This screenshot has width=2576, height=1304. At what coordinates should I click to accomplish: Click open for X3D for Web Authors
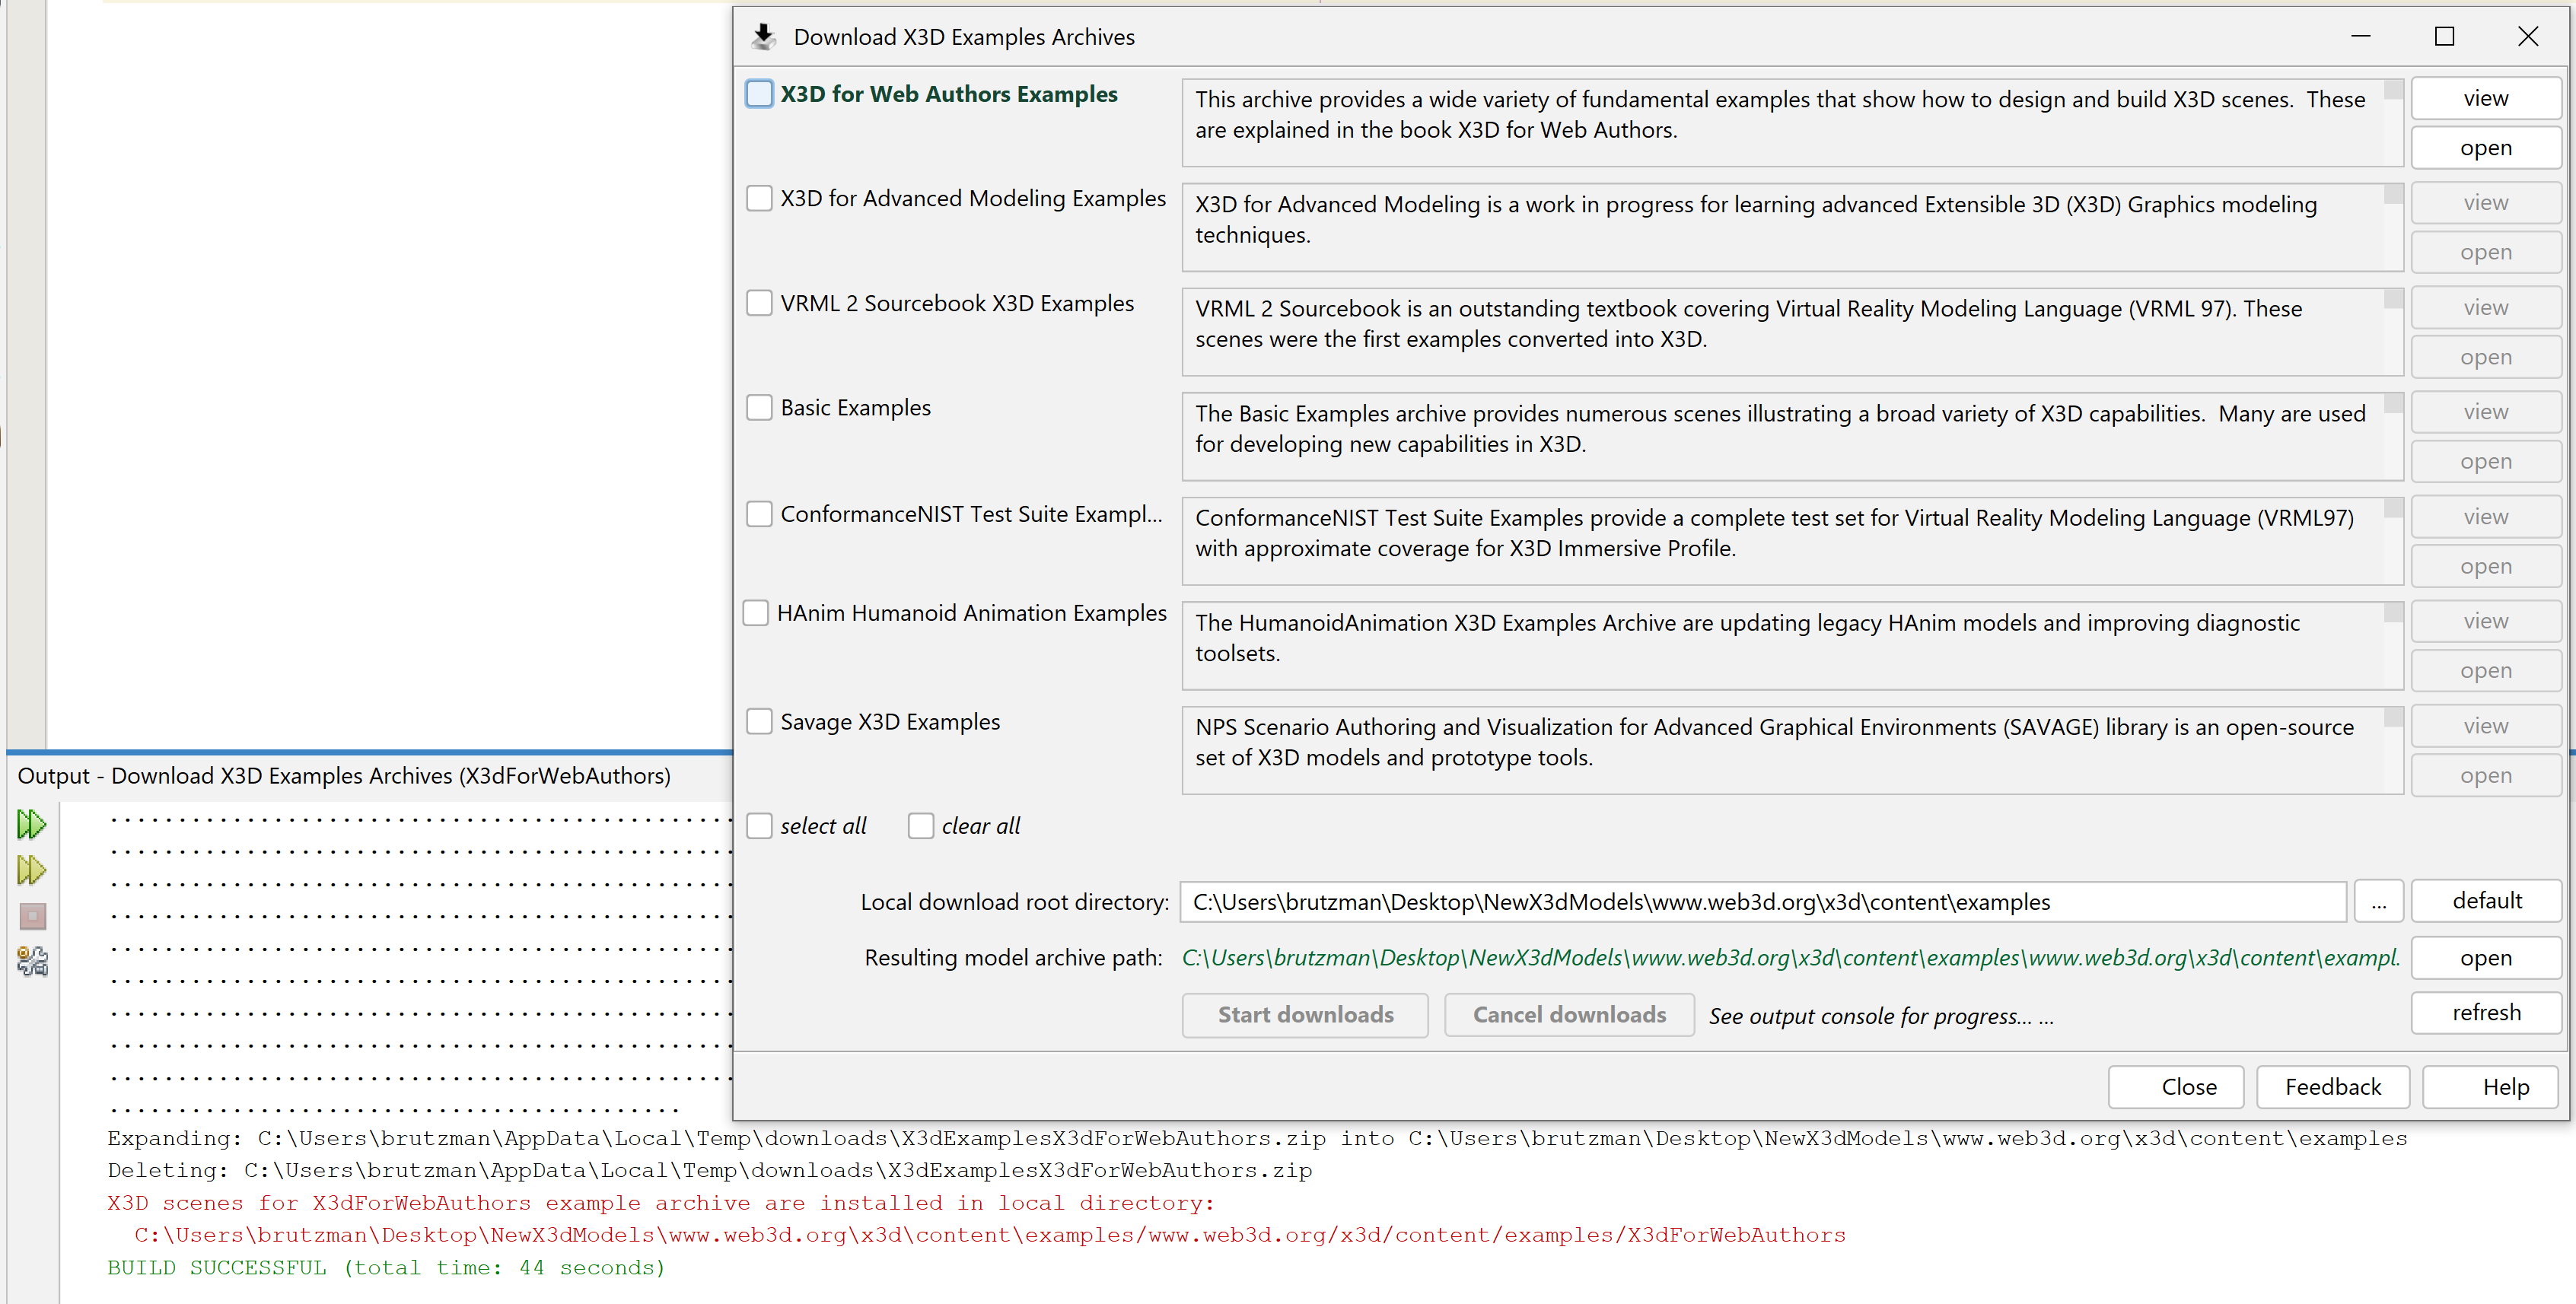[x=2485, y=148]
